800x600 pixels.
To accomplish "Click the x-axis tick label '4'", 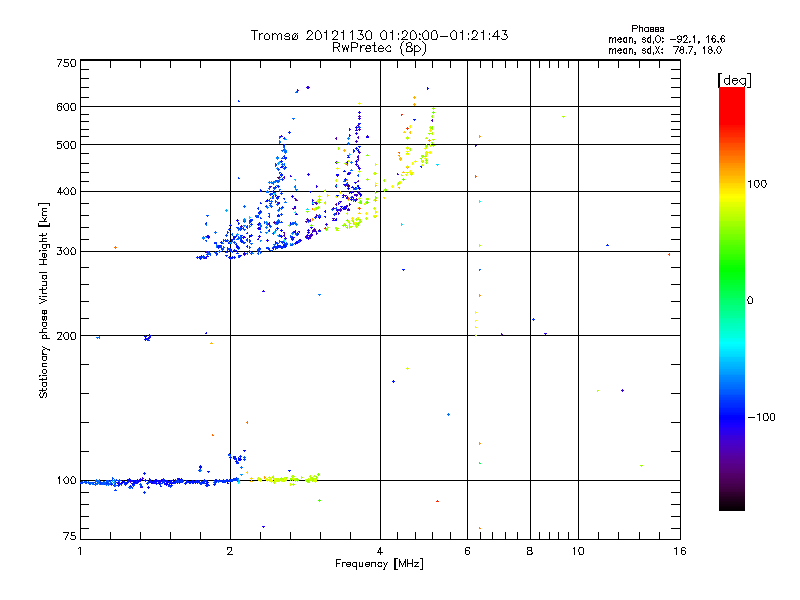I will tap(380, 551).
